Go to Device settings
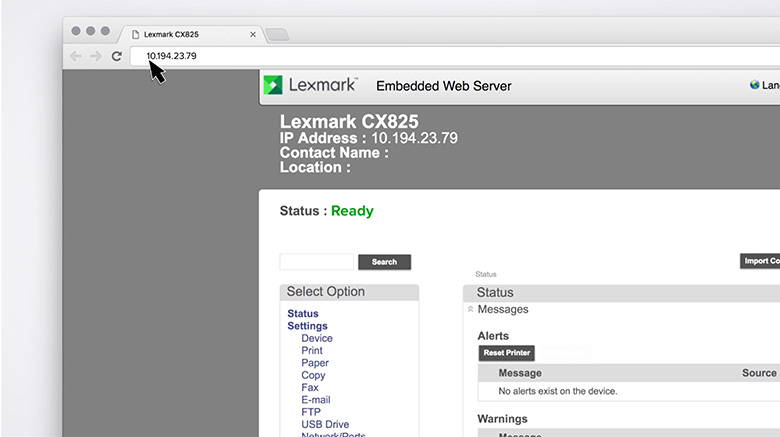 [x=317, y=338]
